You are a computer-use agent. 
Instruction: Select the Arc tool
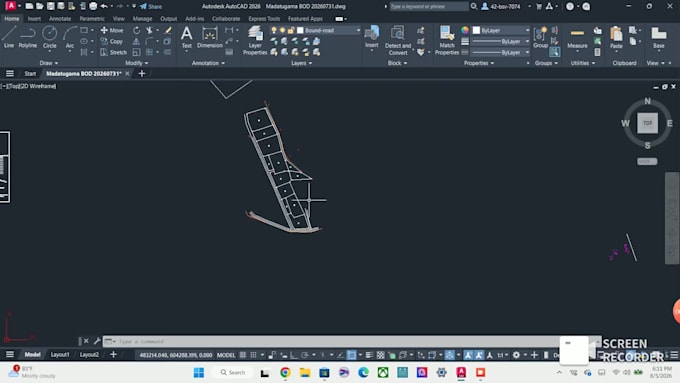pyautogui.click(x=70, y=37)
